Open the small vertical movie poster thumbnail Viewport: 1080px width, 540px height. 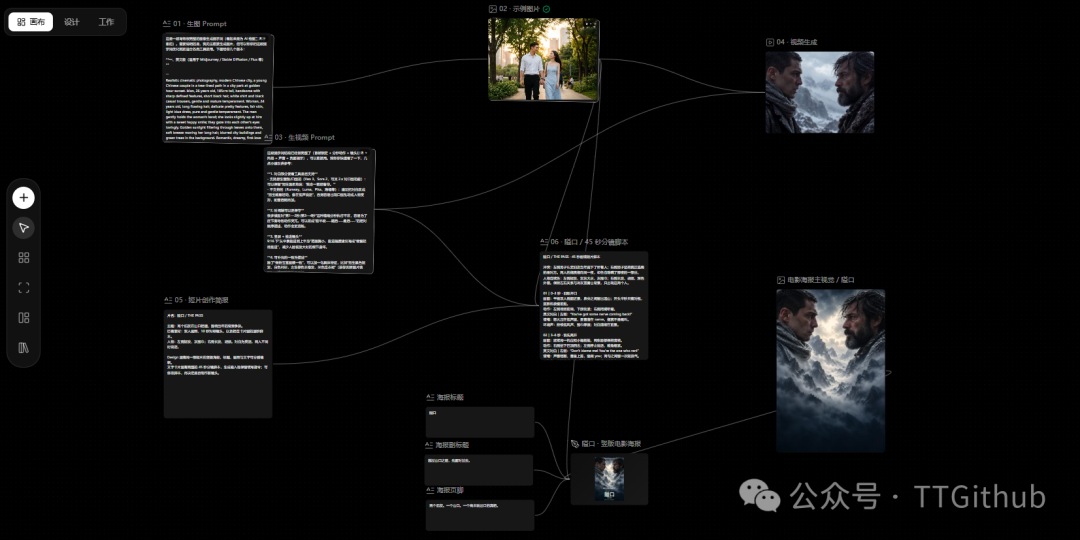610,479
